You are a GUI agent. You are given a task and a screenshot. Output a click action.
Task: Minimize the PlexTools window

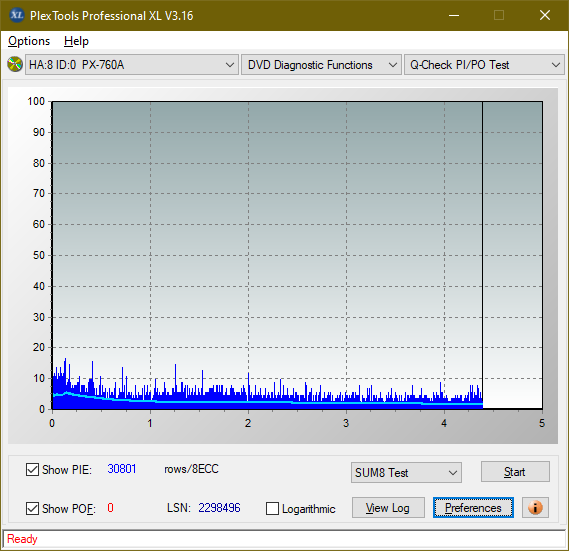click(454, 15)
